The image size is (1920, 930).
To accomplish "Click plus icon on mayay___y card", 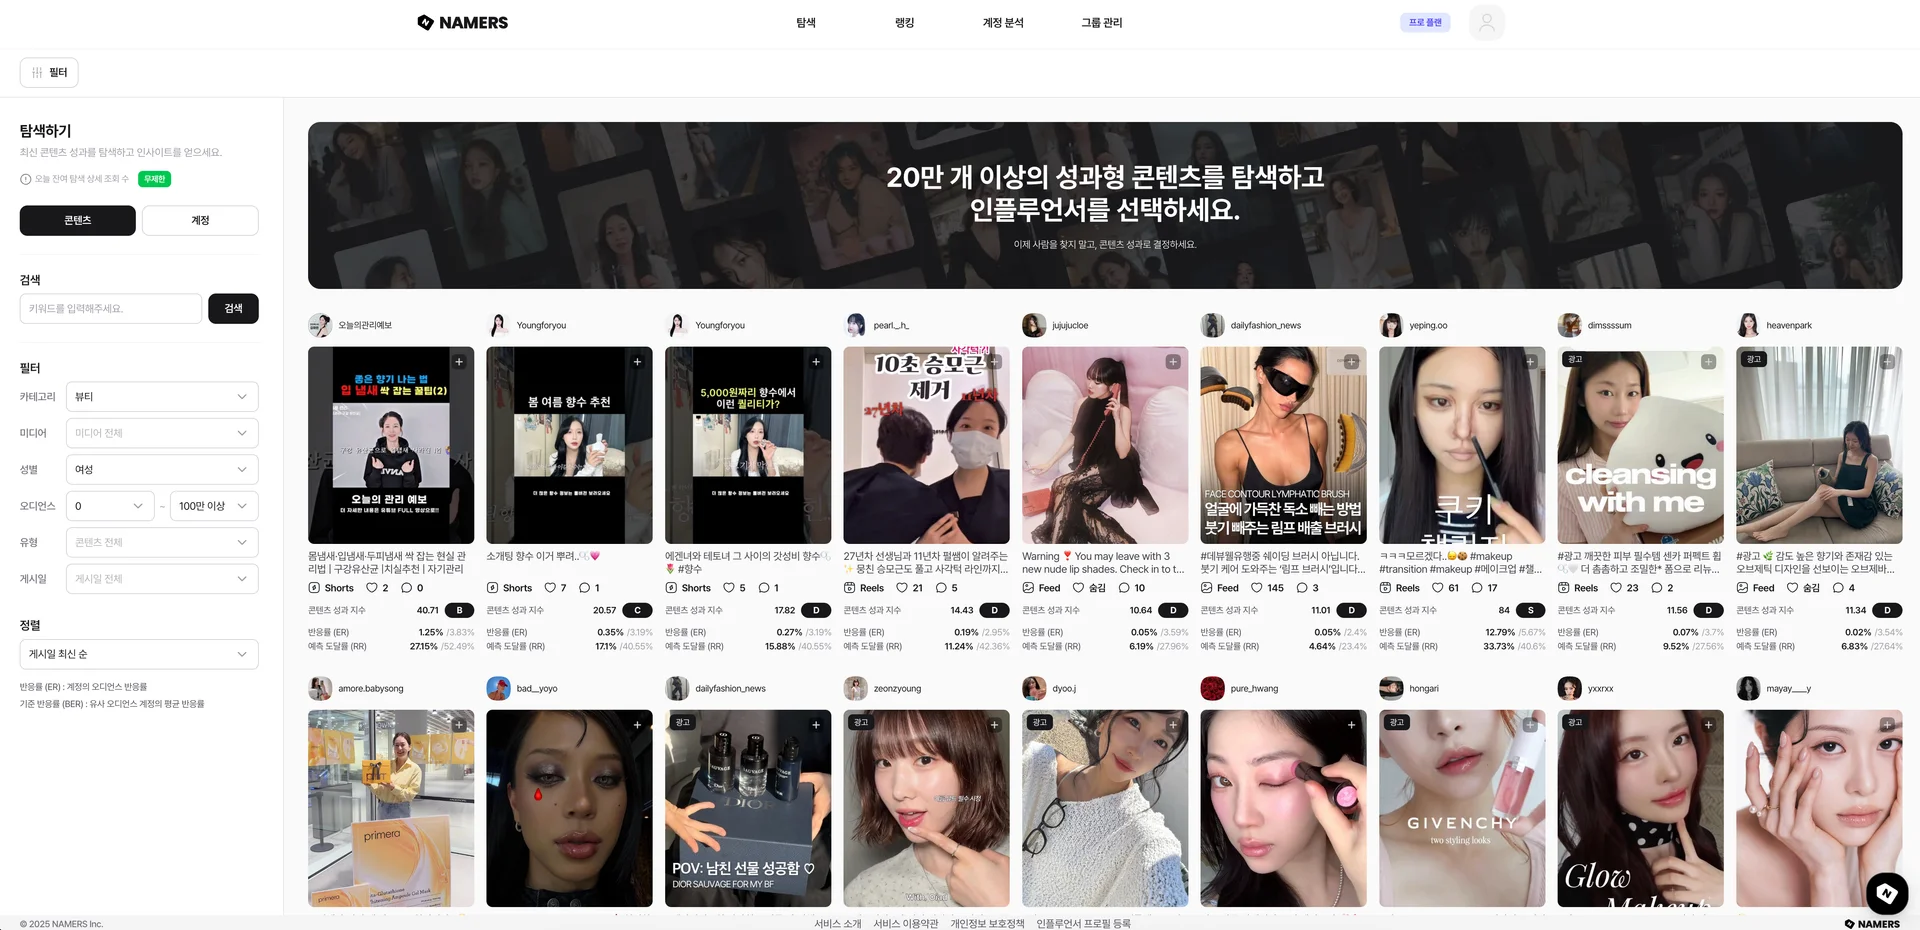I will coord(1887,725).
